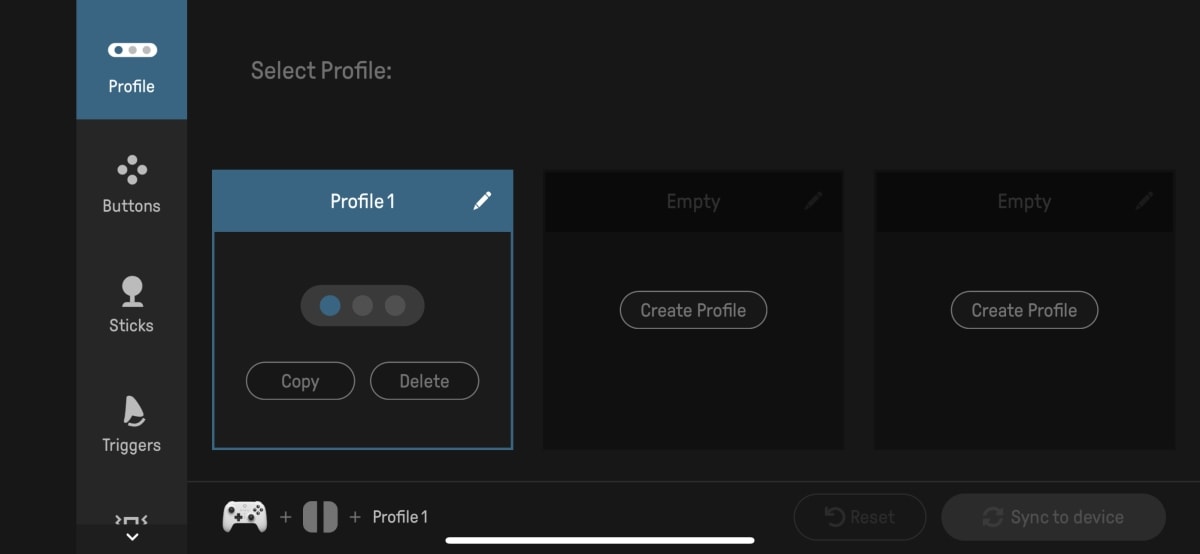This screenshot has width=1200, height=554.
Task: Open the Profile tab in sidebar
Action: pos(131,62)
